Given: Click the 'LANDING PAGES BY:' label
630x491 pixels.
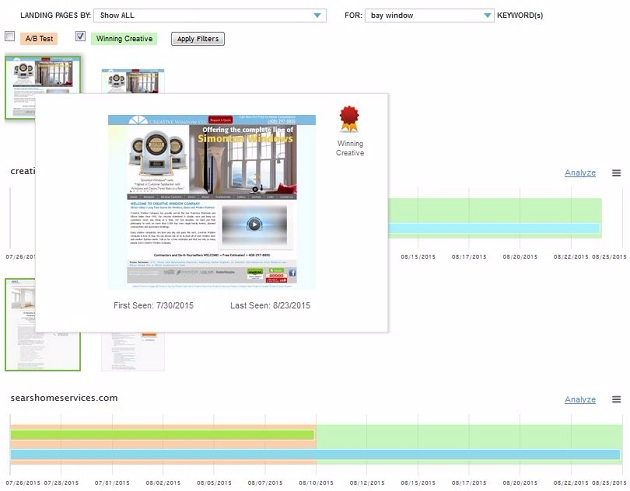Looking at the screenshot, I should [x=55, y=15].
